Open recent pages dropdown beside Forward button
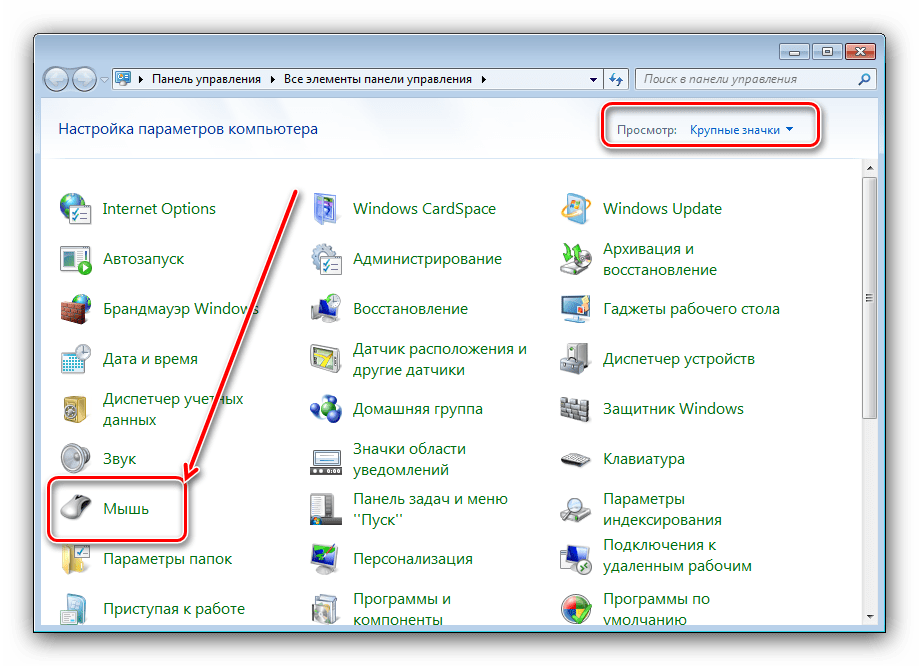This screenshot has height=666, width=919. (104, 80)
